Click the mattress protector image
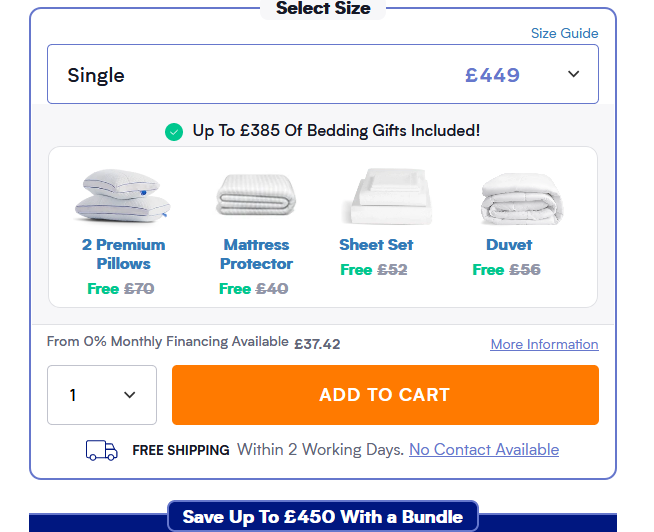This screenshot has height=532, width=654. pyautogui.click(x=256, y=195)
